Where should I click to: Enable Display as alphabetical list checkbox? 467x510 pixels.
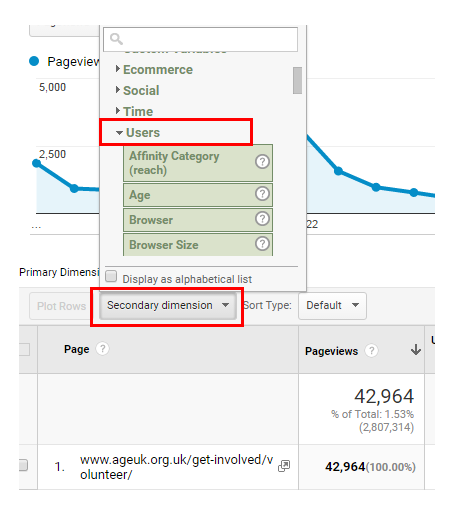point(111,276)
